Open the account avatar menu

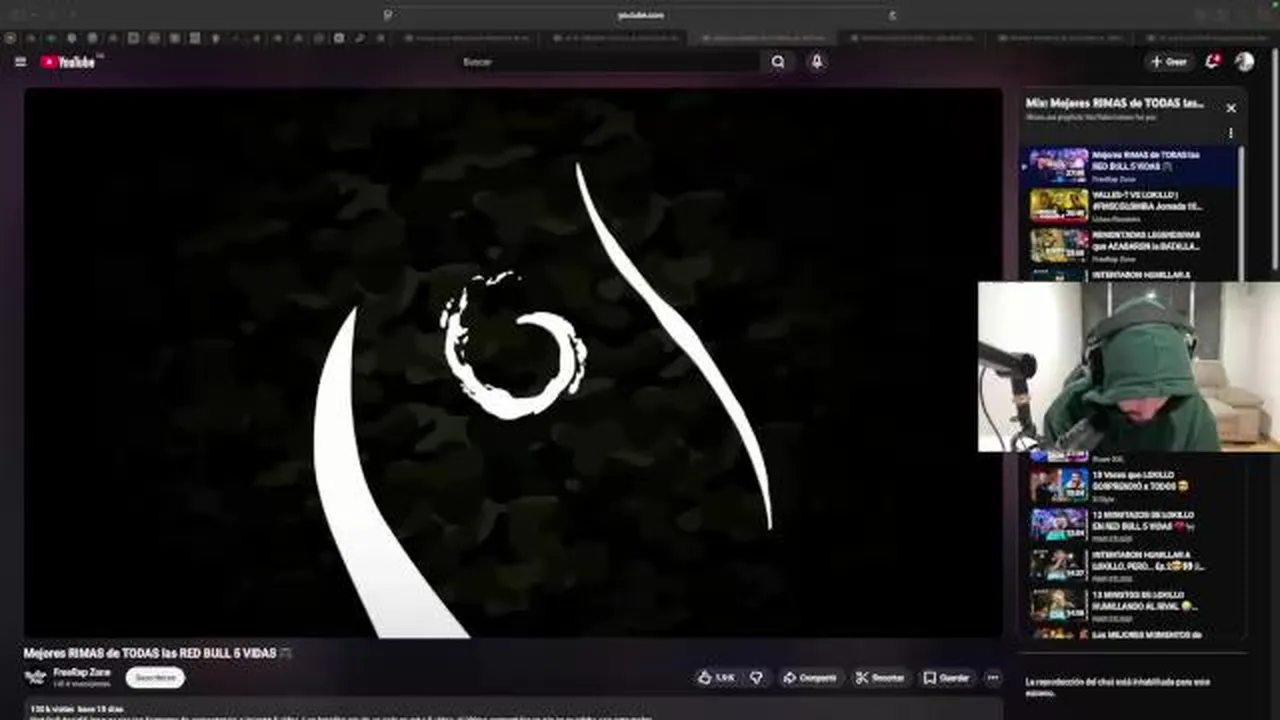coord(1244,62)
